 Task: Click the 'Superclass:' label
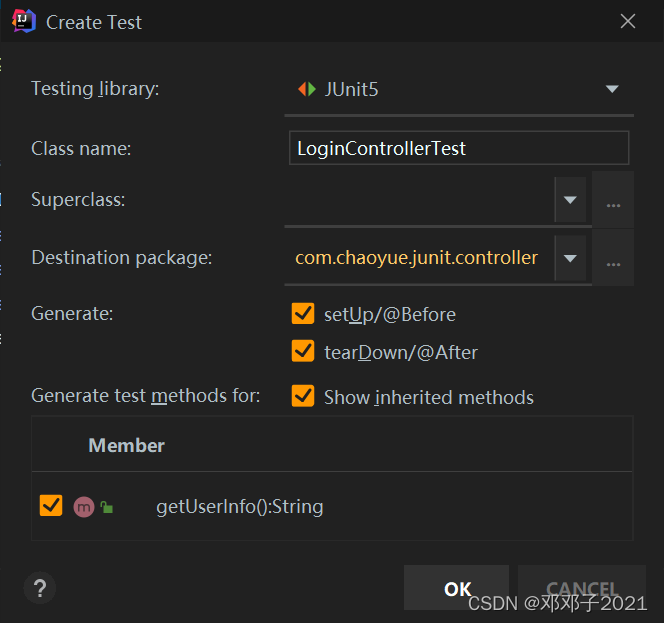(78, 199)
